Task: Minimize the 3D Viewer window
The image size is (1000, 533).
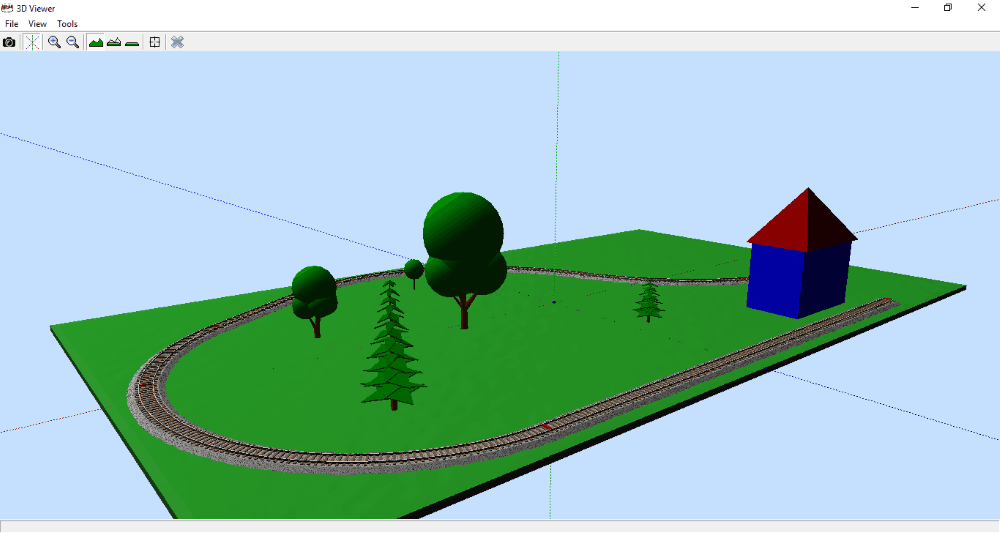Action: [x=915, y=8]
